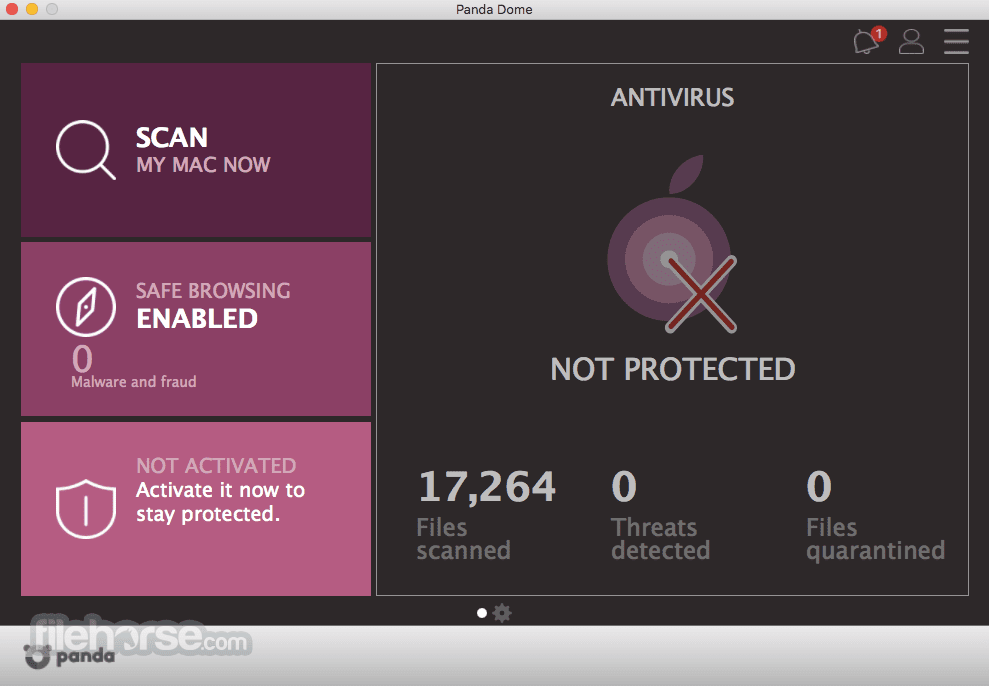
Task: Click the Files quarantined label
Action: pos(875,539)
